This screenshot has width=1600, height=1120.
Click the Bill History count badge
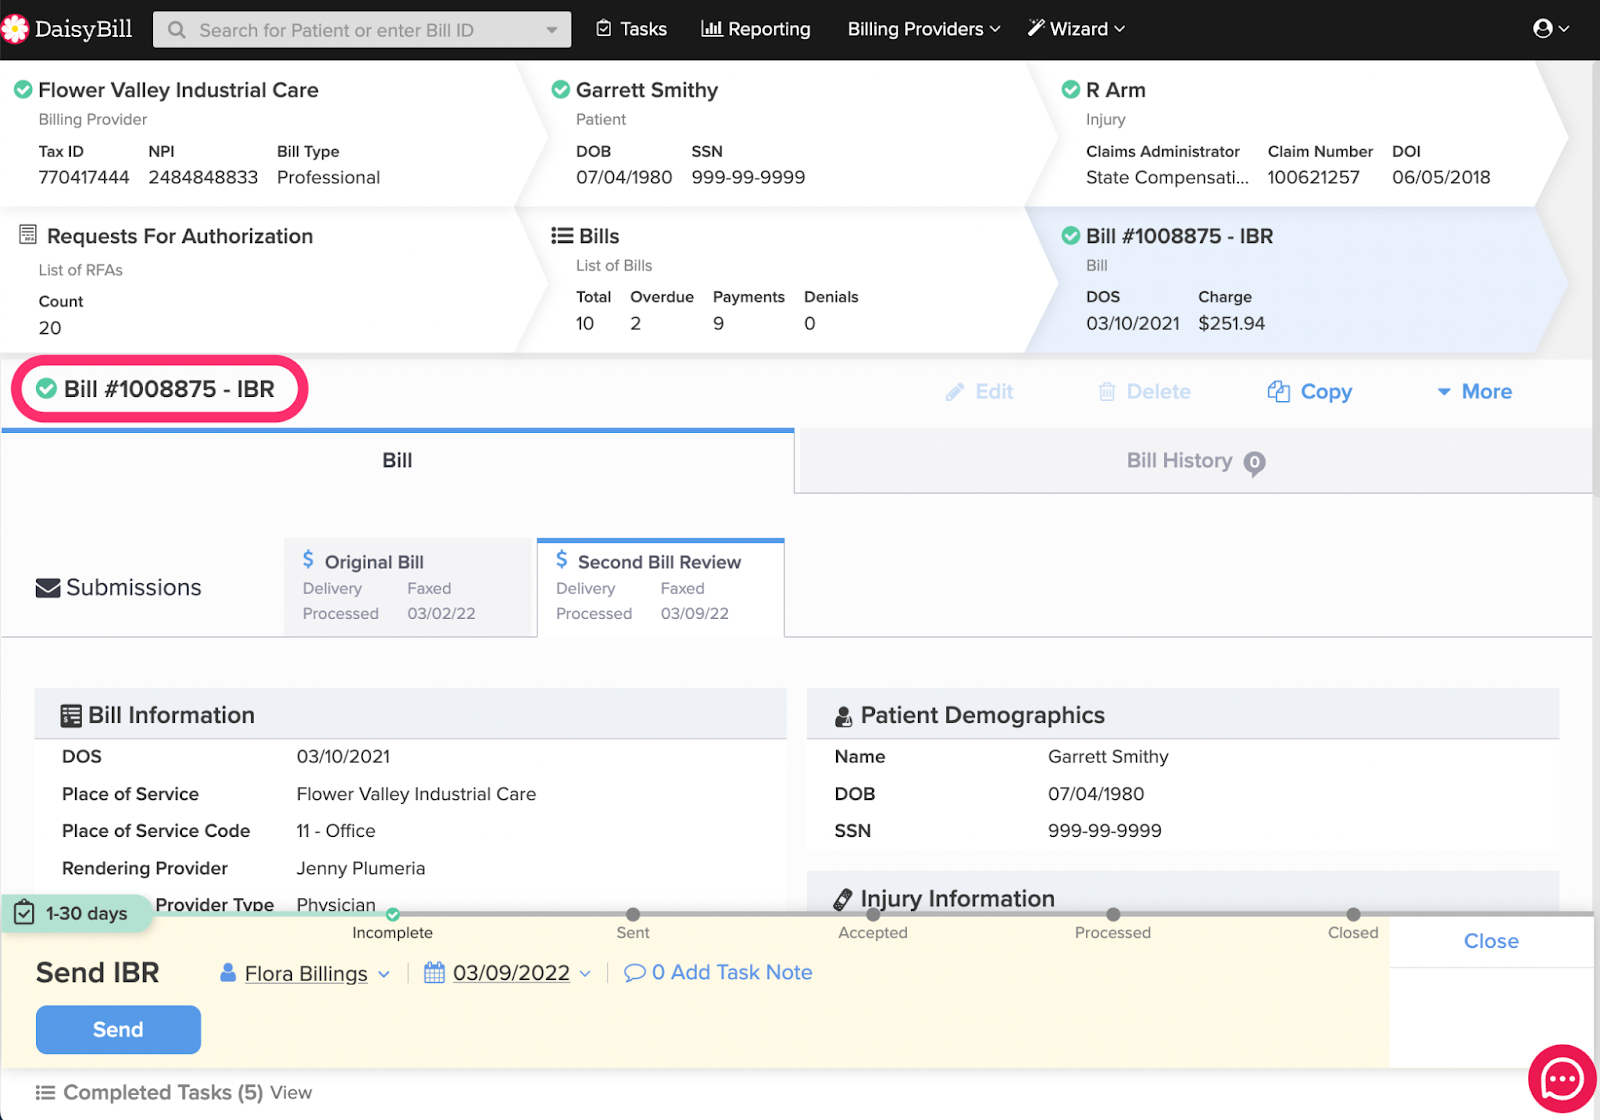(1254, 463)
